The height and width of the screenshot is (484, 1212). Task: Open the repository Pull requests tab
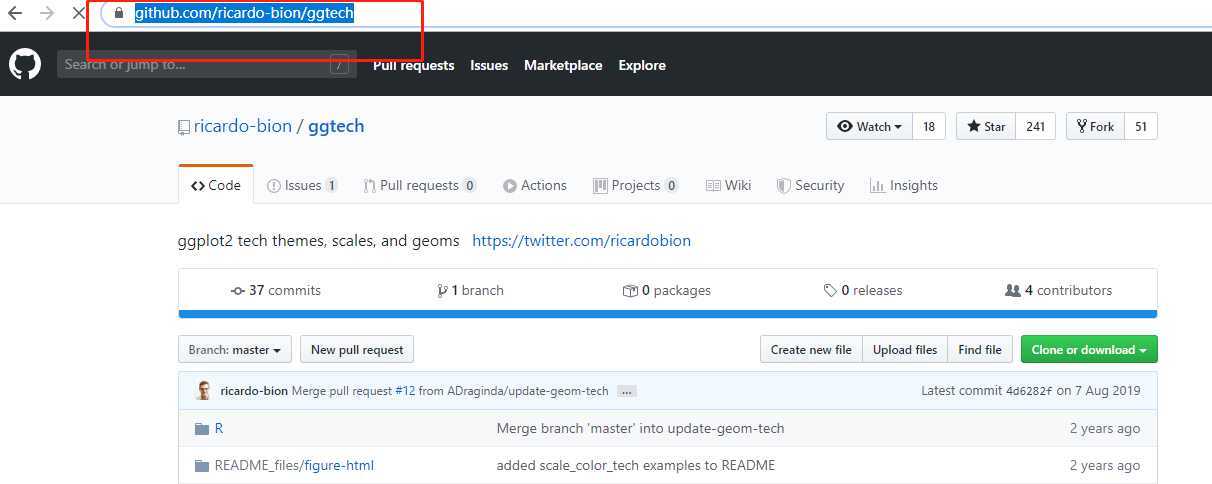(x=420, y=185)
